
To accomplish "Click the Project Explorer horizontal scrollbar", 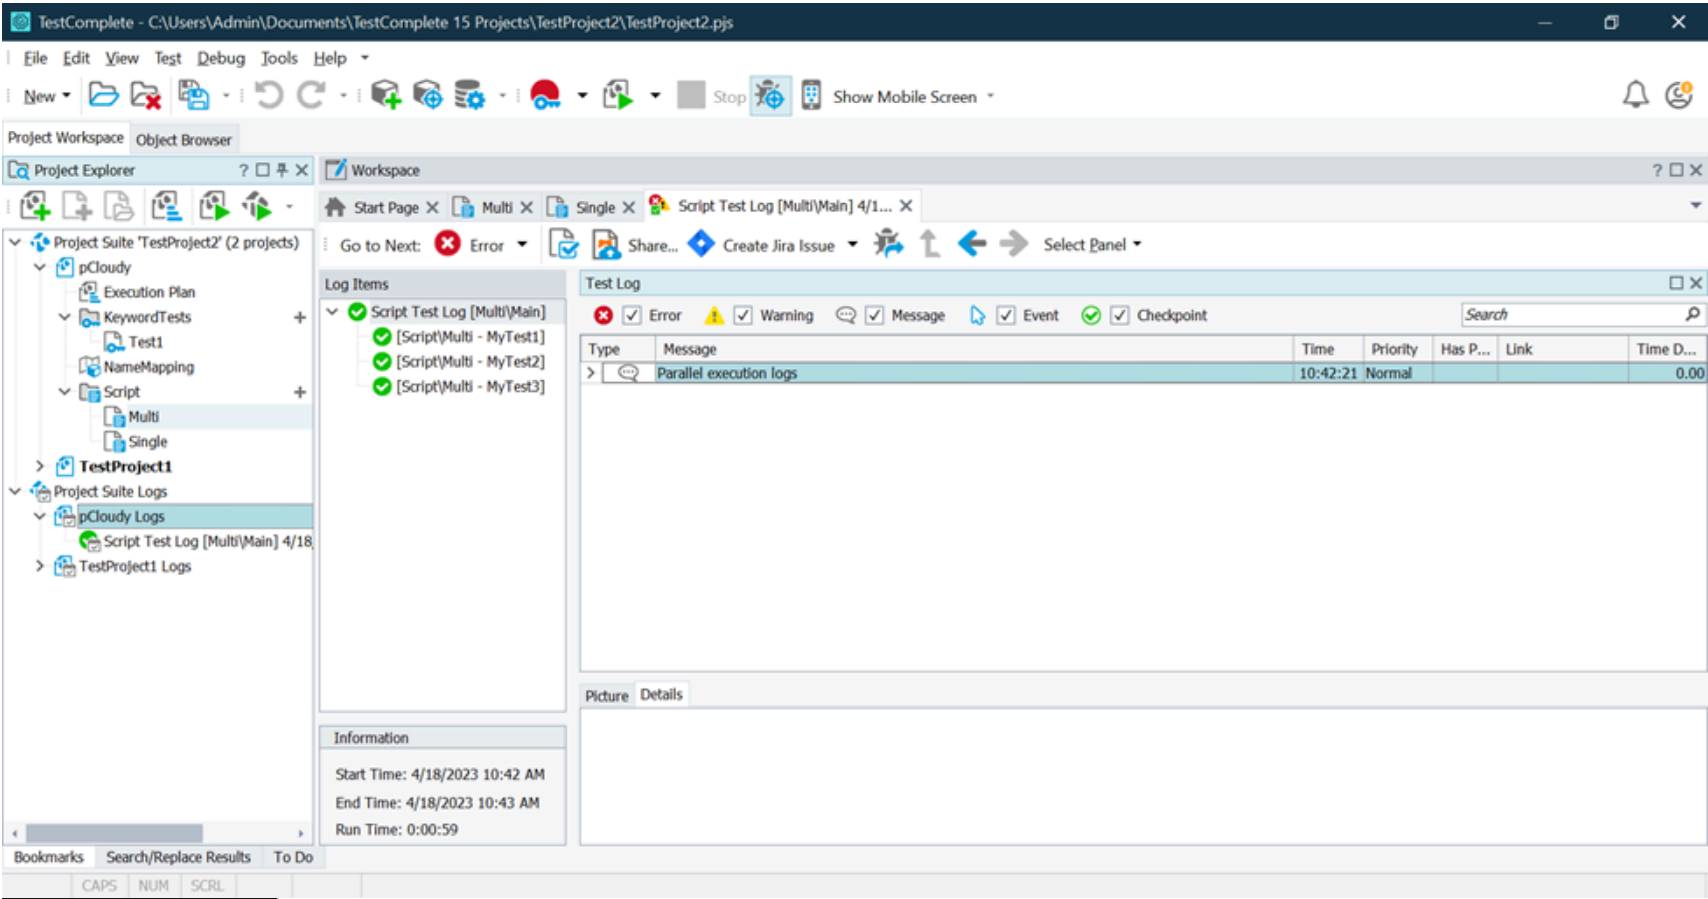I will pos(114,833).
